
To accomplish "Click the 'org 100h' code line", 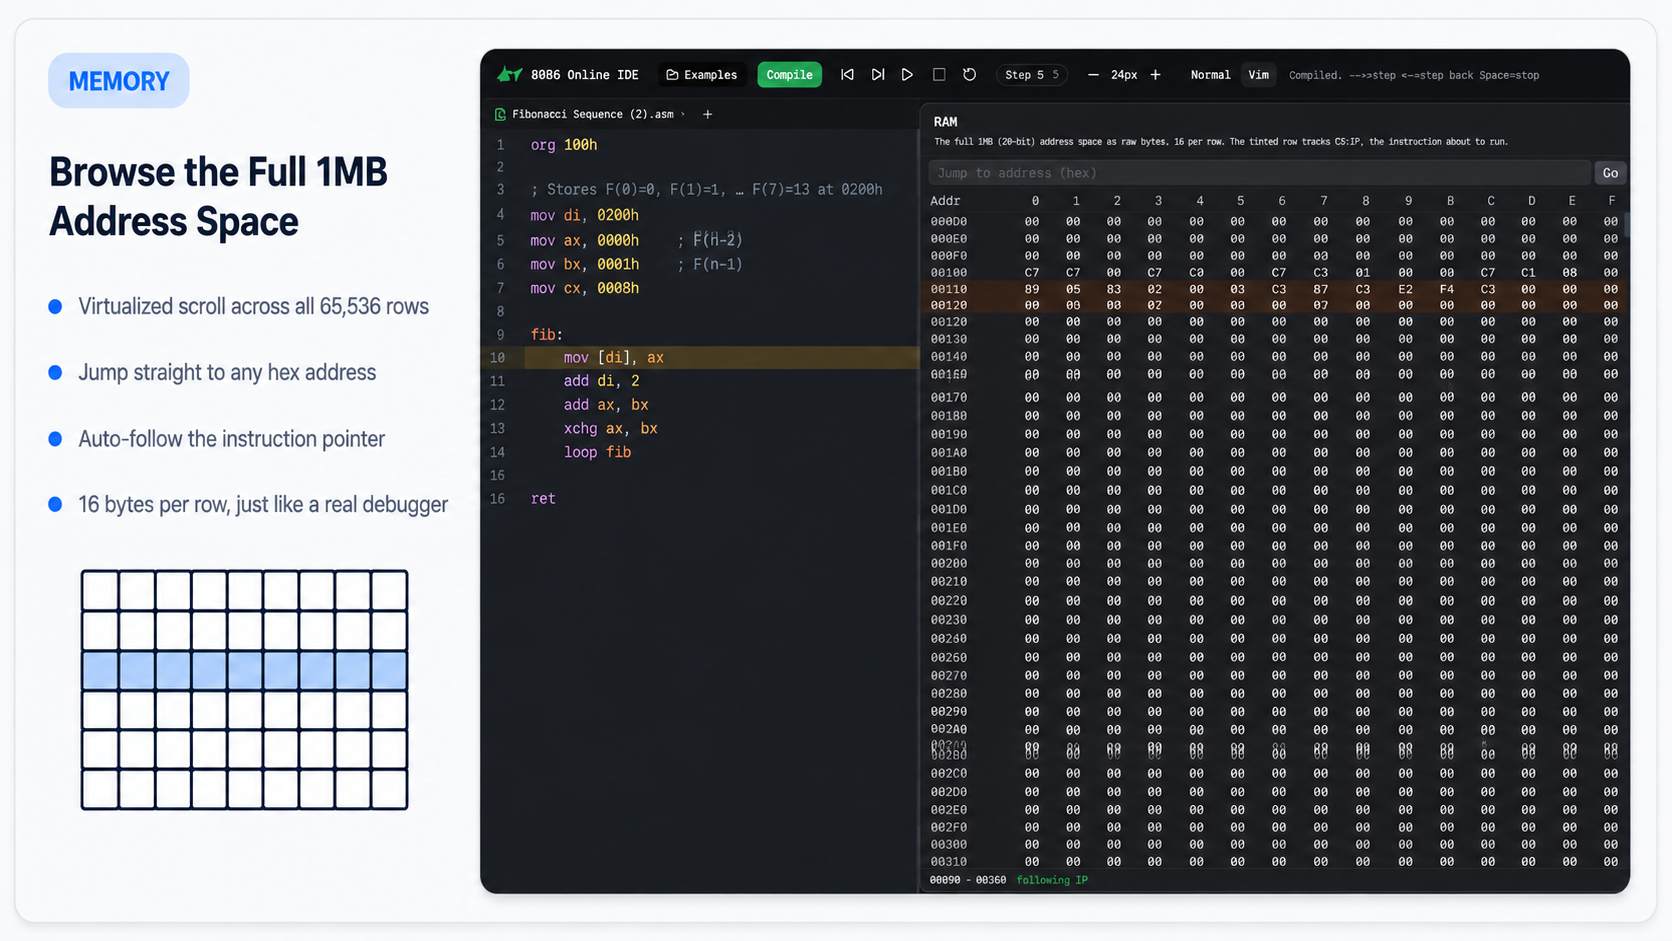I will click(563, 145).
